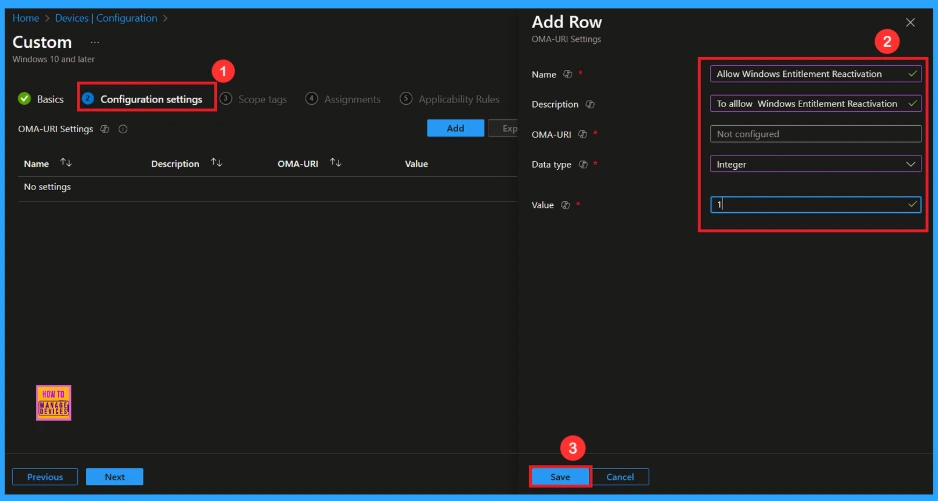The width and height of the screenshot is (938, 501).
Task: Click the Devices | Configuration breadcrumb
Action: (106, 18)
